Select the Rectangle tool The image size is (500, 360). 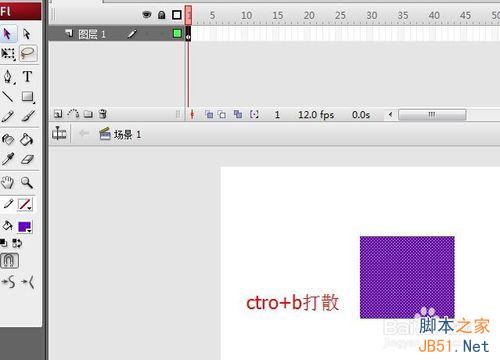(x=27, y=97)
